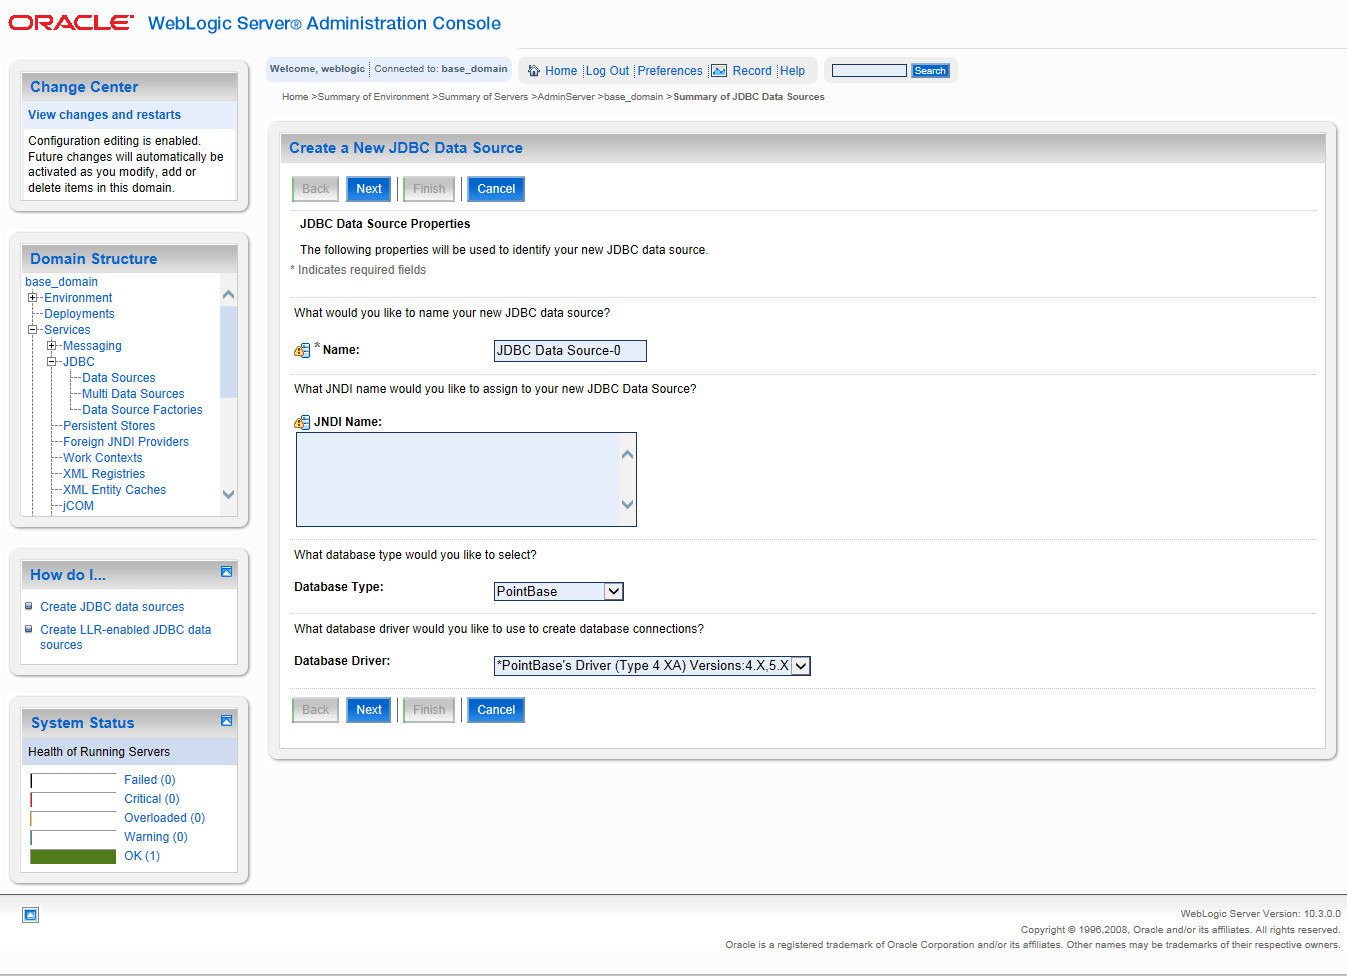
Task: Click the top Next button
Action: [x=369, y=189]
